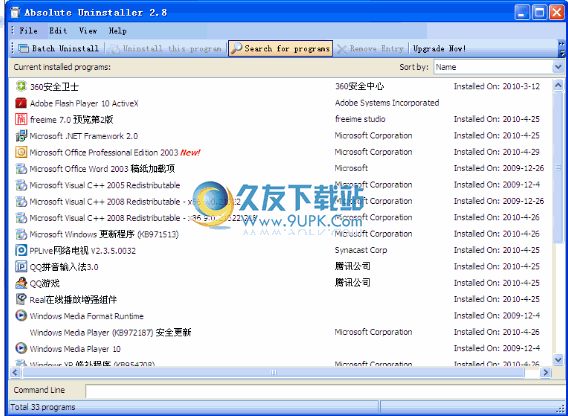
Task: Expand the toolbar overflow chevron
Action: (561, 49)
